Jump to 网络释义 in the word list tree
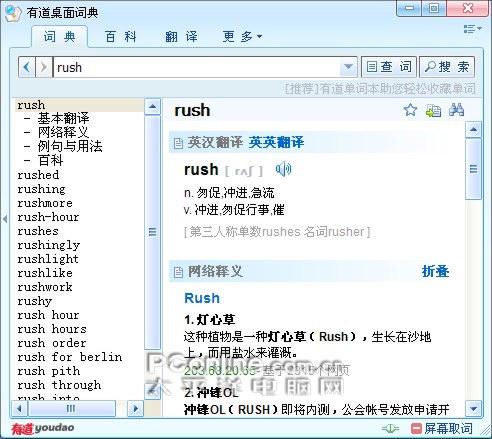 tap(63, 132)
